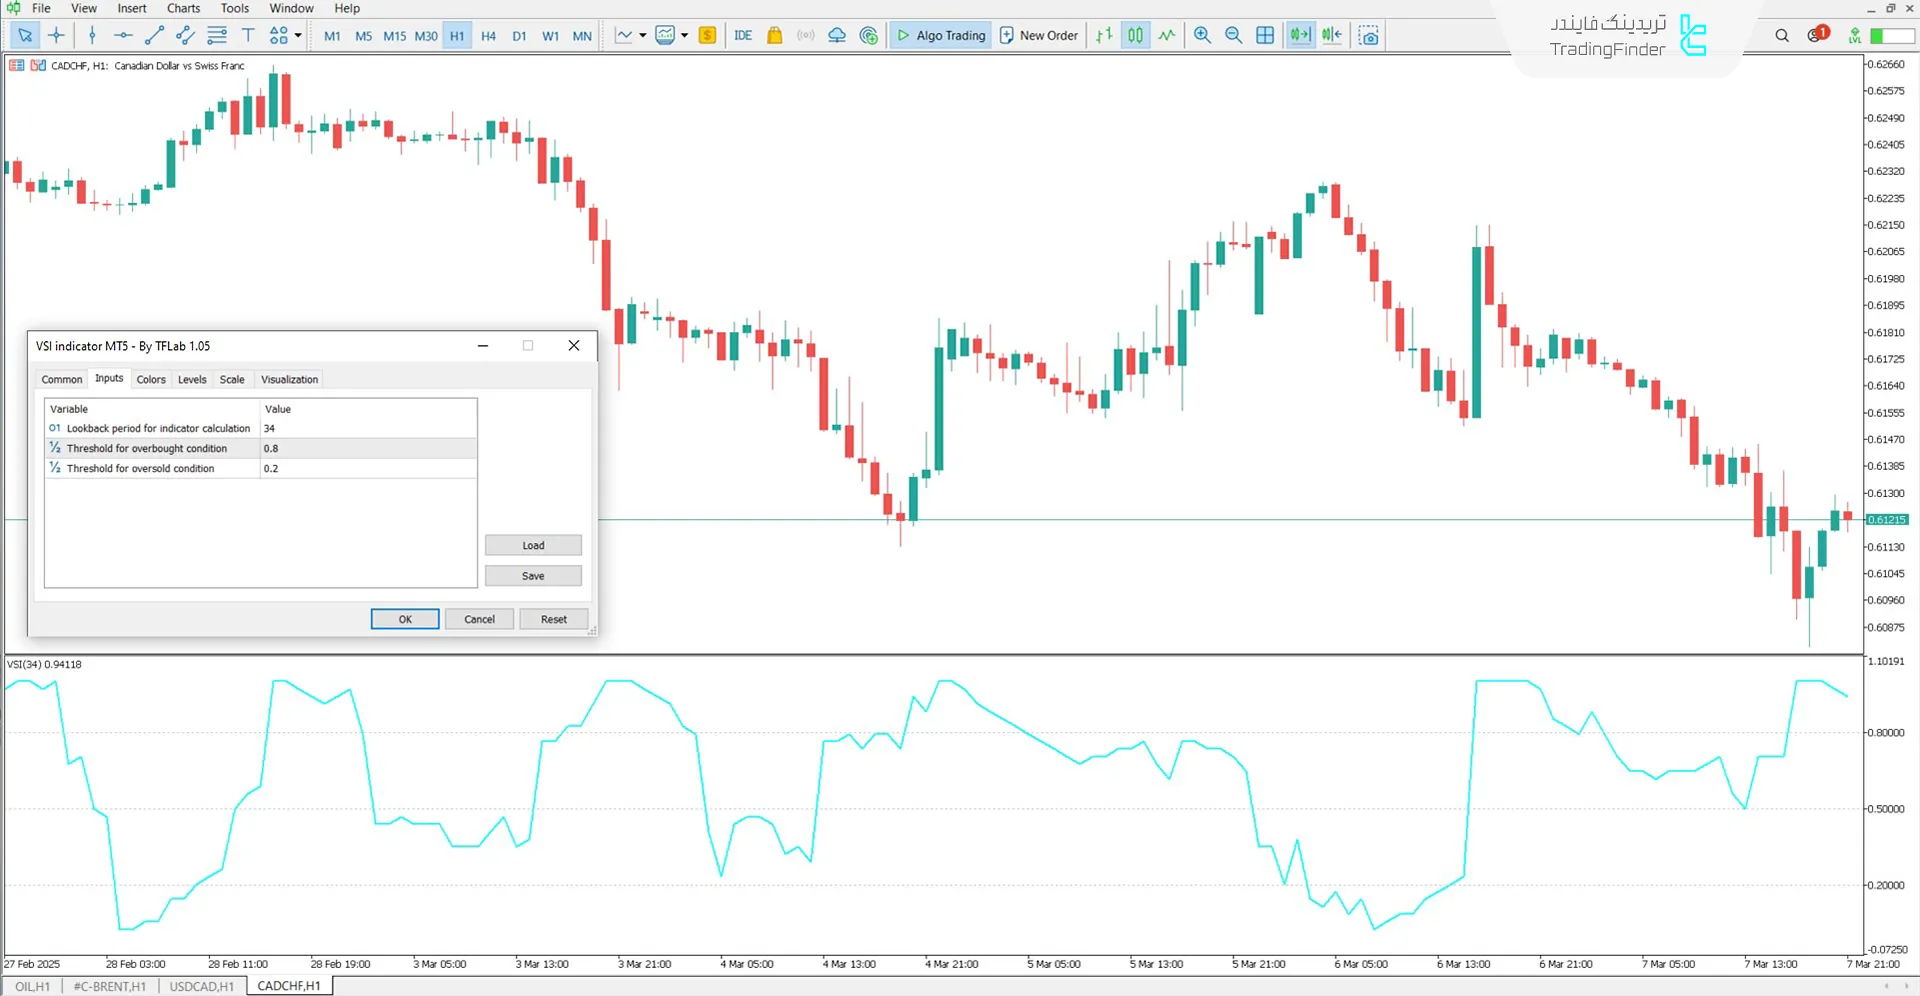Toggle one-click trading dollar icon
The height and width of the screenshot is (996, 1920).
pyautogui.click(x=708, y=35)
